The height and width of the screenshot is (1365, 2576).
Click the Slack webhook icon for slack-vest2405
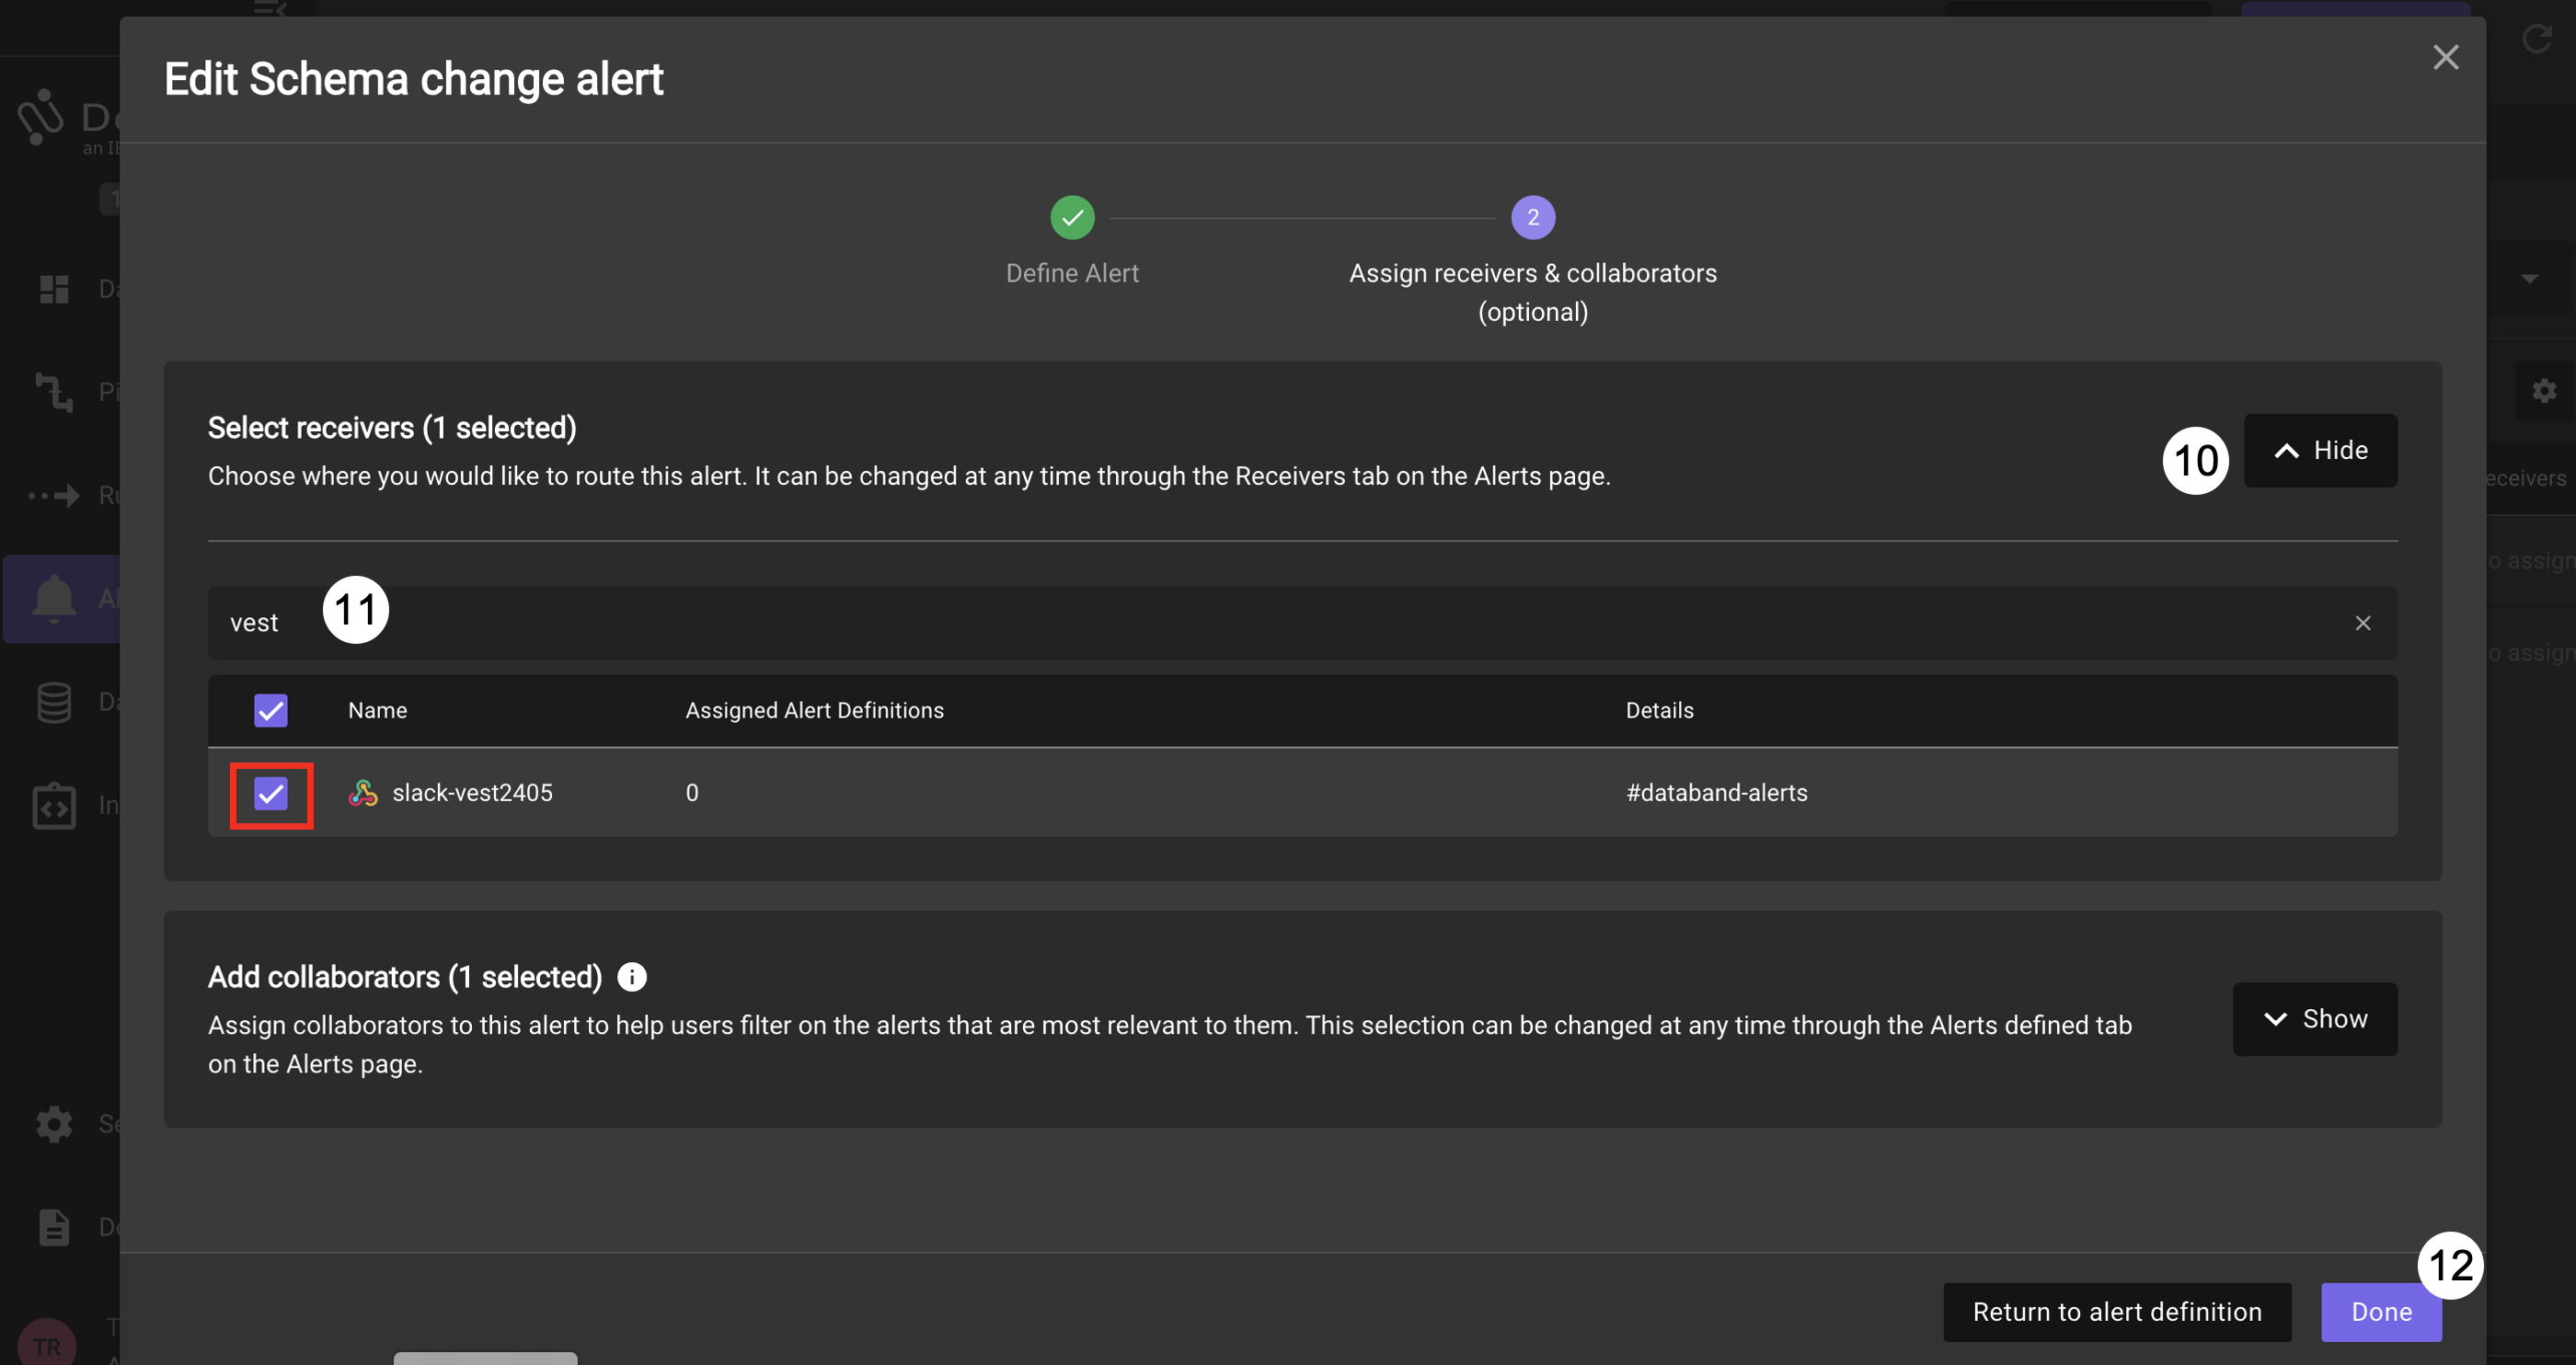click(x=363, y=793)
